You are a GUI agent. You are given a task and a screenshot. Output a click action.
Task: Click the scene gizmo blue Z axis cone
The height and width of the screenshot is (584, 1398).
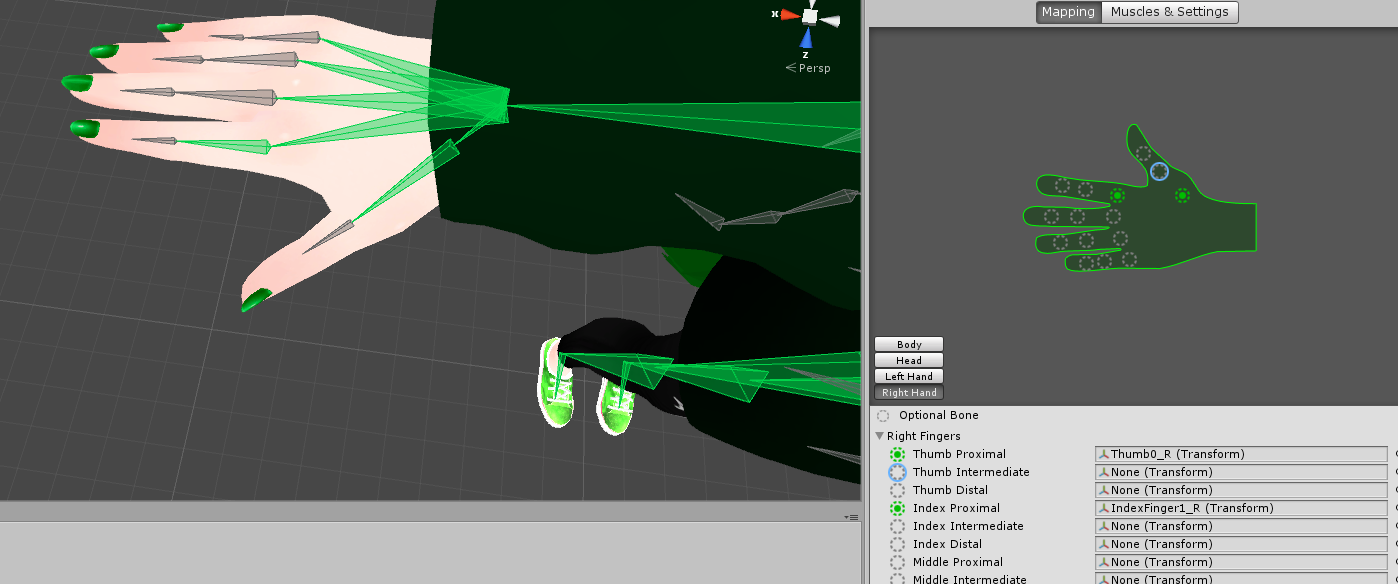point(807,38)
